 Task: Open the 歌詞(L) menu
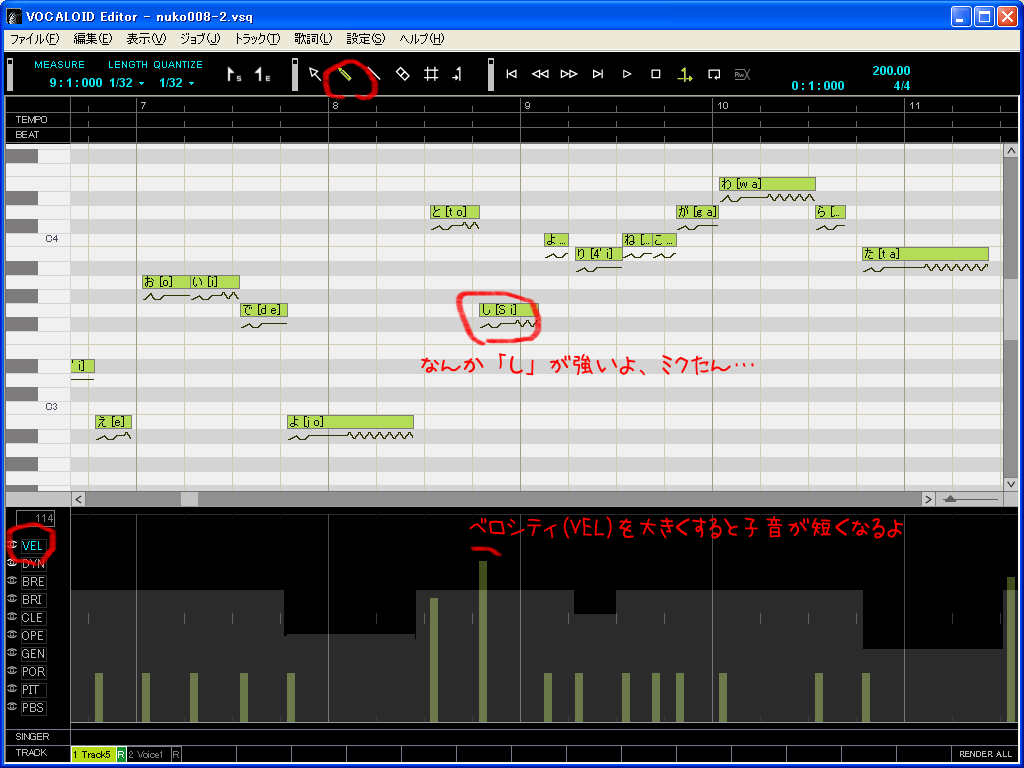tap(313, 39)
